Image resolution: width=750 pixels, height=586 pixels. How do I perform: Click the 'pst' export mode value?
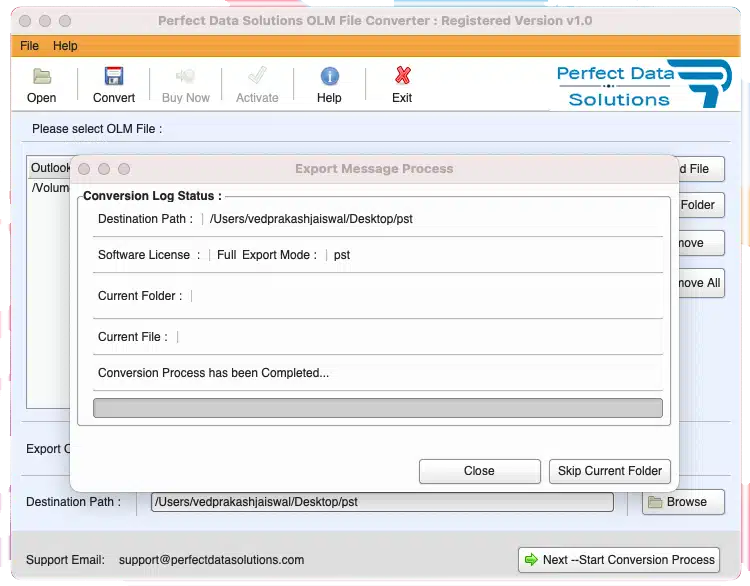tap(342, 255)
